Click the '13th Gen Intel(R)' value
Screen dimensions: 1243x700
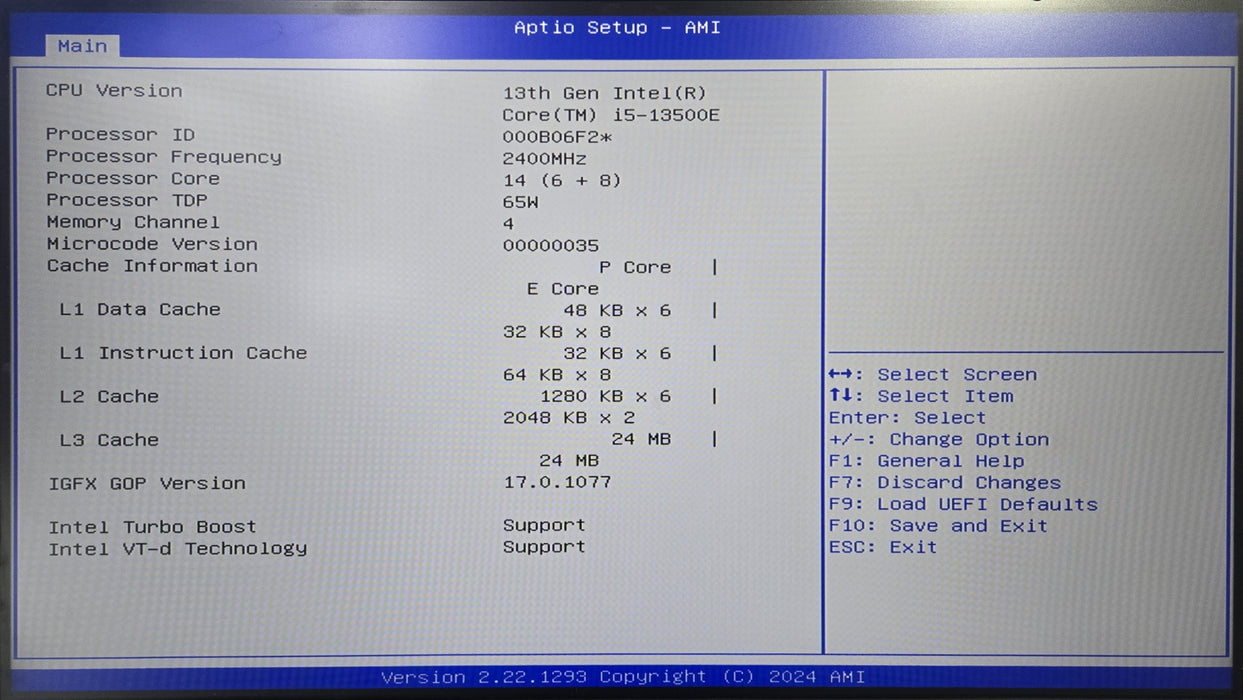pos(604,94)
